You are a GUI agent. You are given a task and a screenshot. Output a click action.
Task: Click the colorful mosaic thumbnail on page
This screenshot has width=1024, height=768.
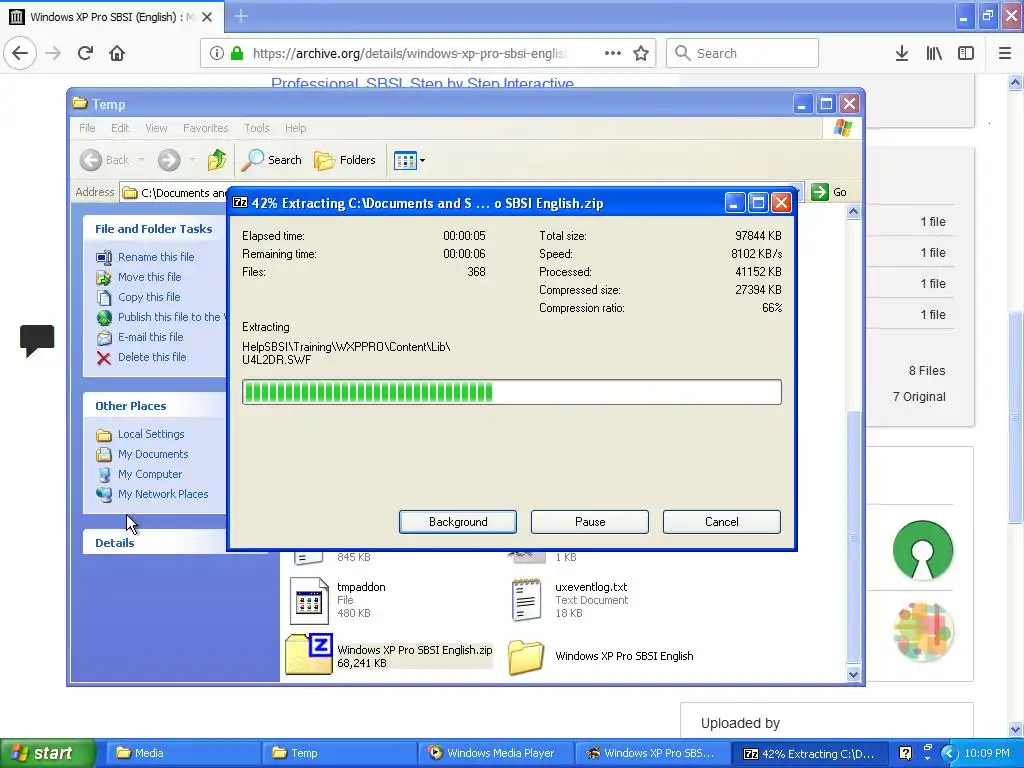[923, 631]
